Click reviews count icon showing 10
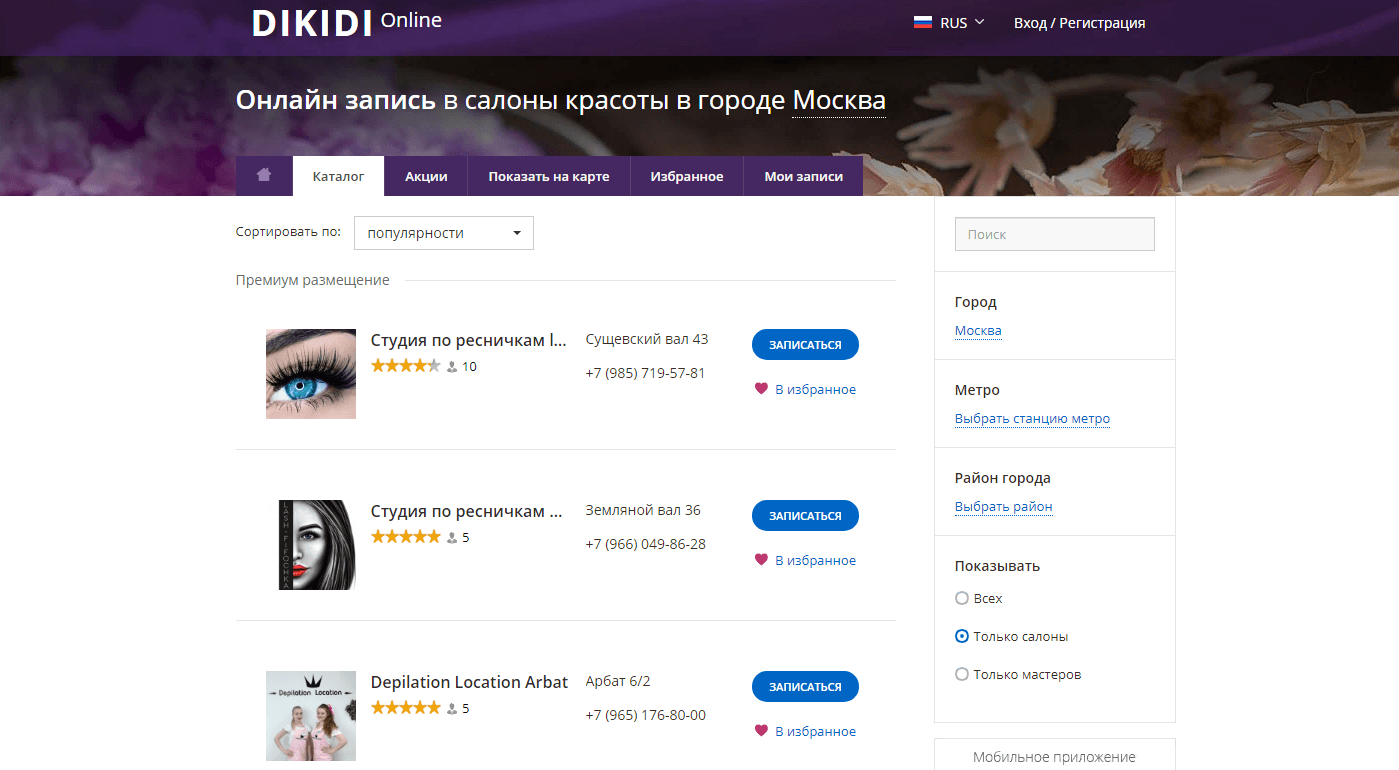 pyautogui.click(x=453, y=367)
